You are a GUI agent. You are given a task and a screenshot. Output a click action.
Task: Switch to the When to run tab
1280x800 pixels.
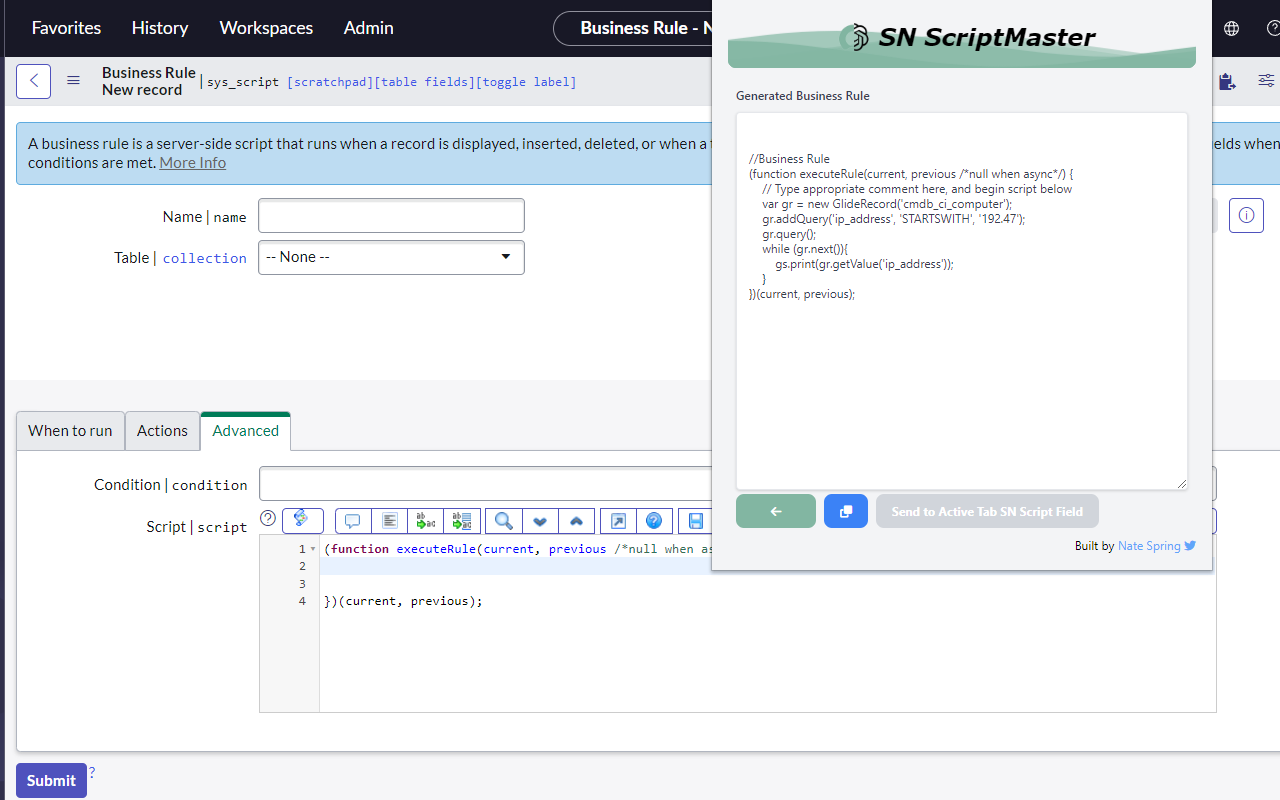pos(70,431)
